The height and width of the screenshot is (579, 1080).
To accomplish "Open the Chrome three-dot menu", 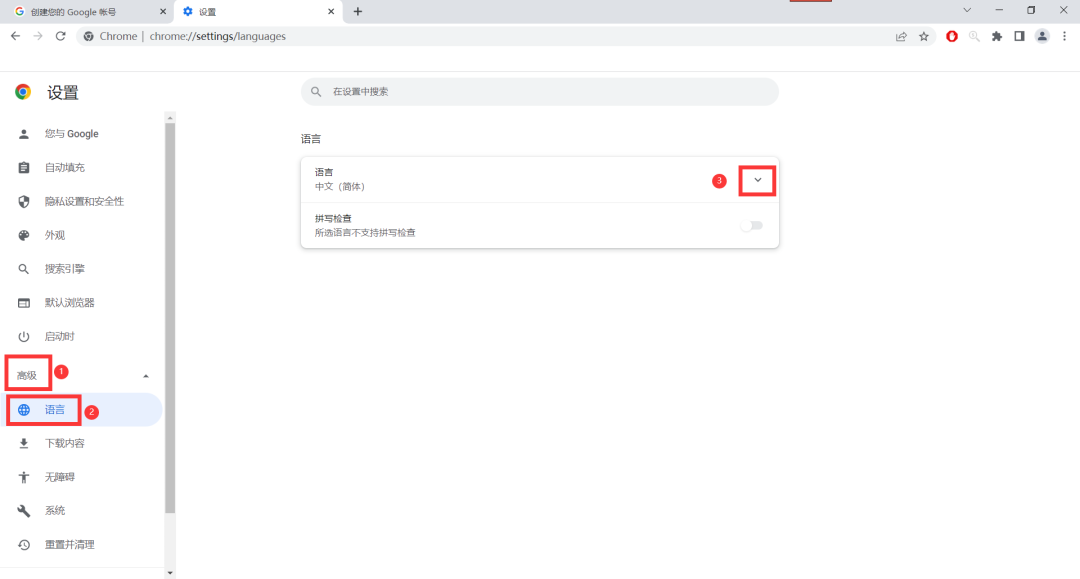I will [1065, 36].
